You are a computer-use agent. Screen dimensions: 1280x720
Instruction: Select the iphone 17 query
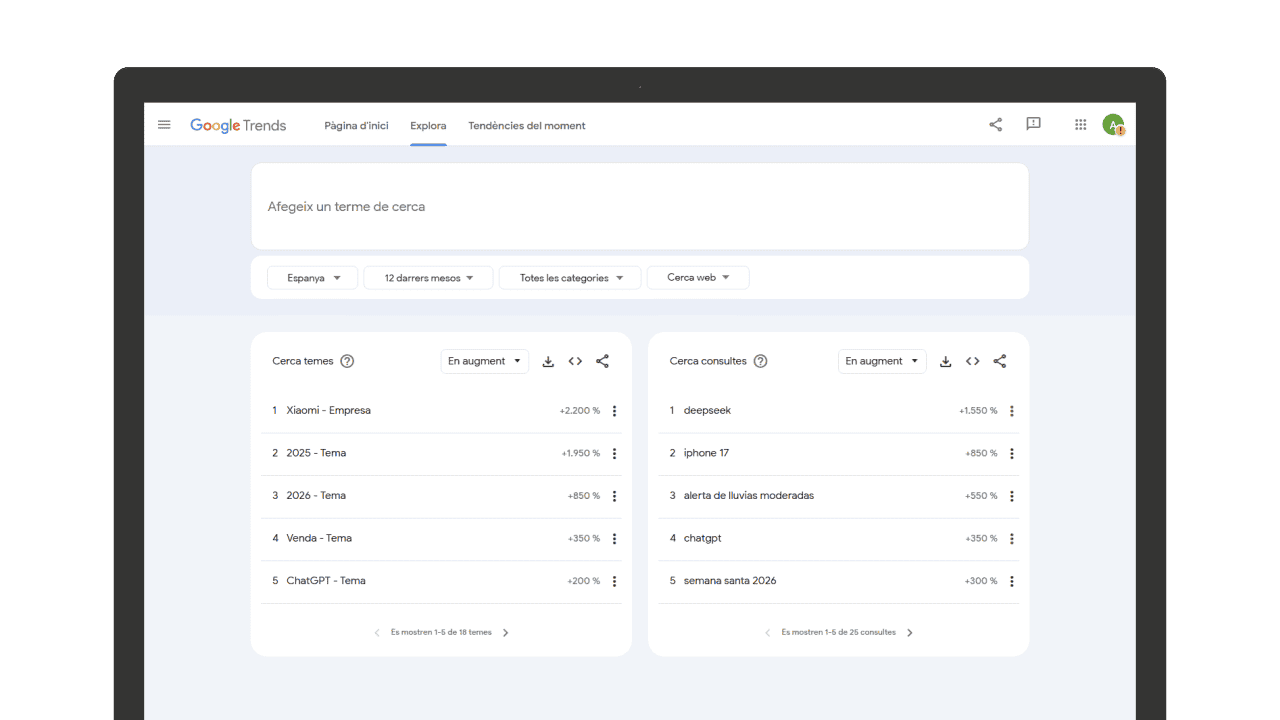click(706, 453)
